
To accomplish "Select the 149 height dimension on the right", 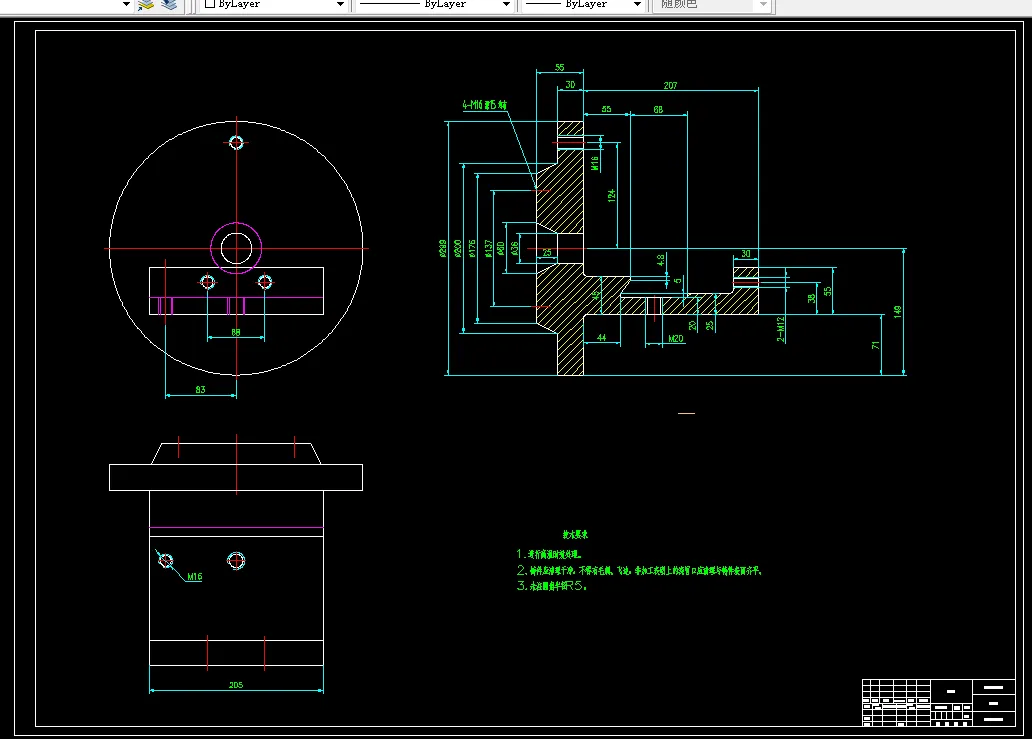I will (899, 311).
